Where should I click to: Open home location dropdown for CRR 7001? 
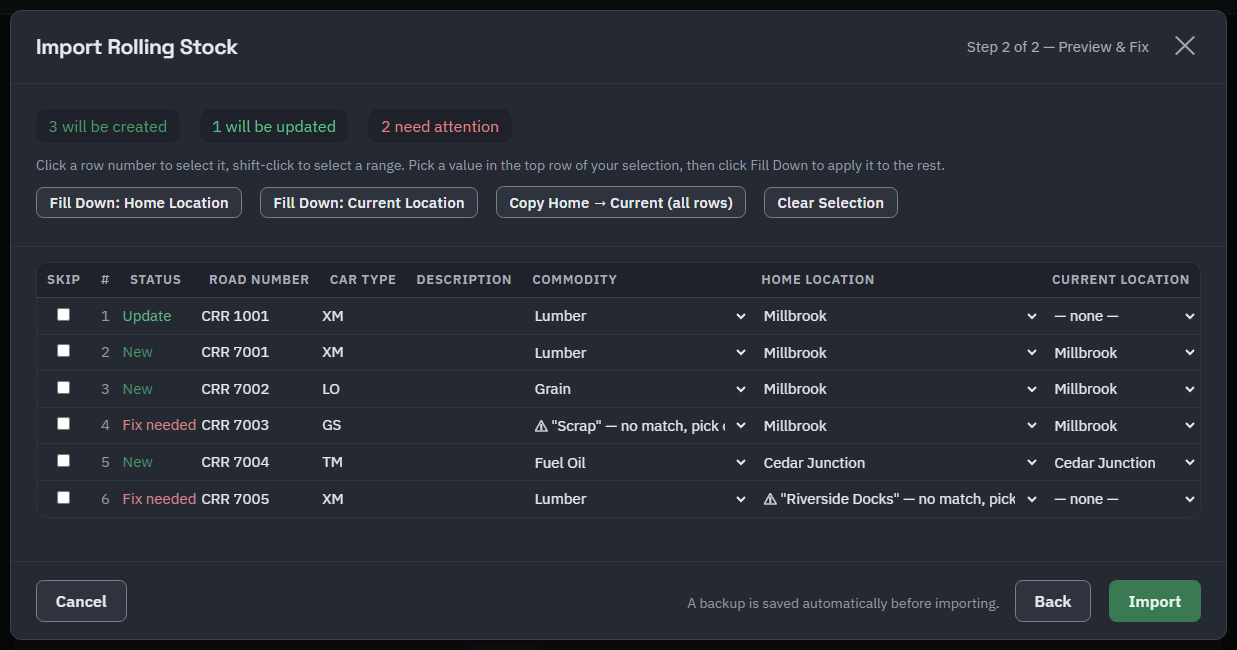click(x=900, y=353)
